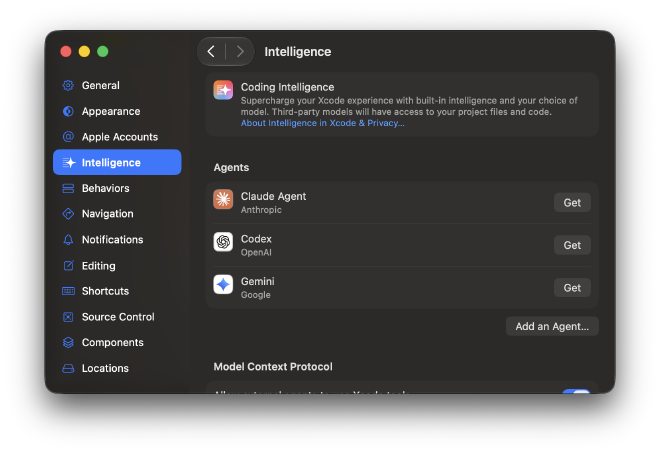Click the Coding Intelligence title text
The image size is (660, 453).
287,87
